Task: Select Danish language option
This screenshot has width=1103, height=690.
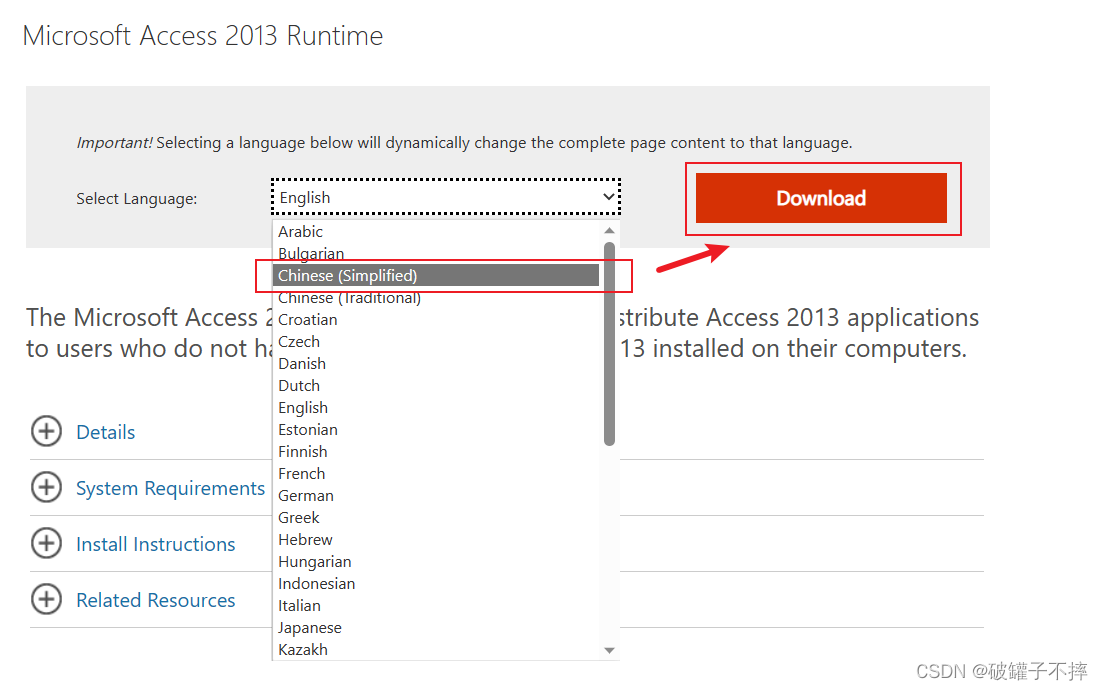Action: pyautogui.click(x=436, y=364)
